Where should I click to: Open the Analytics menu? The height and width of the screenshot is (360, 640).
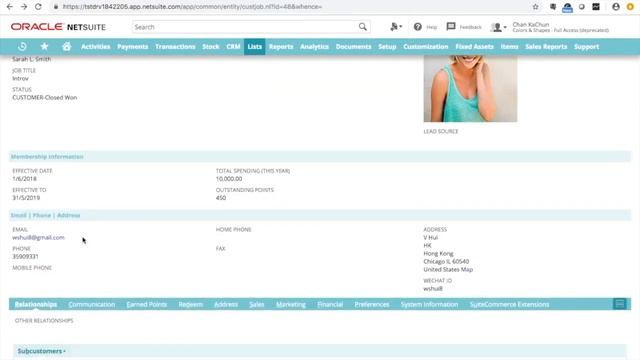(x=314, y=47)
